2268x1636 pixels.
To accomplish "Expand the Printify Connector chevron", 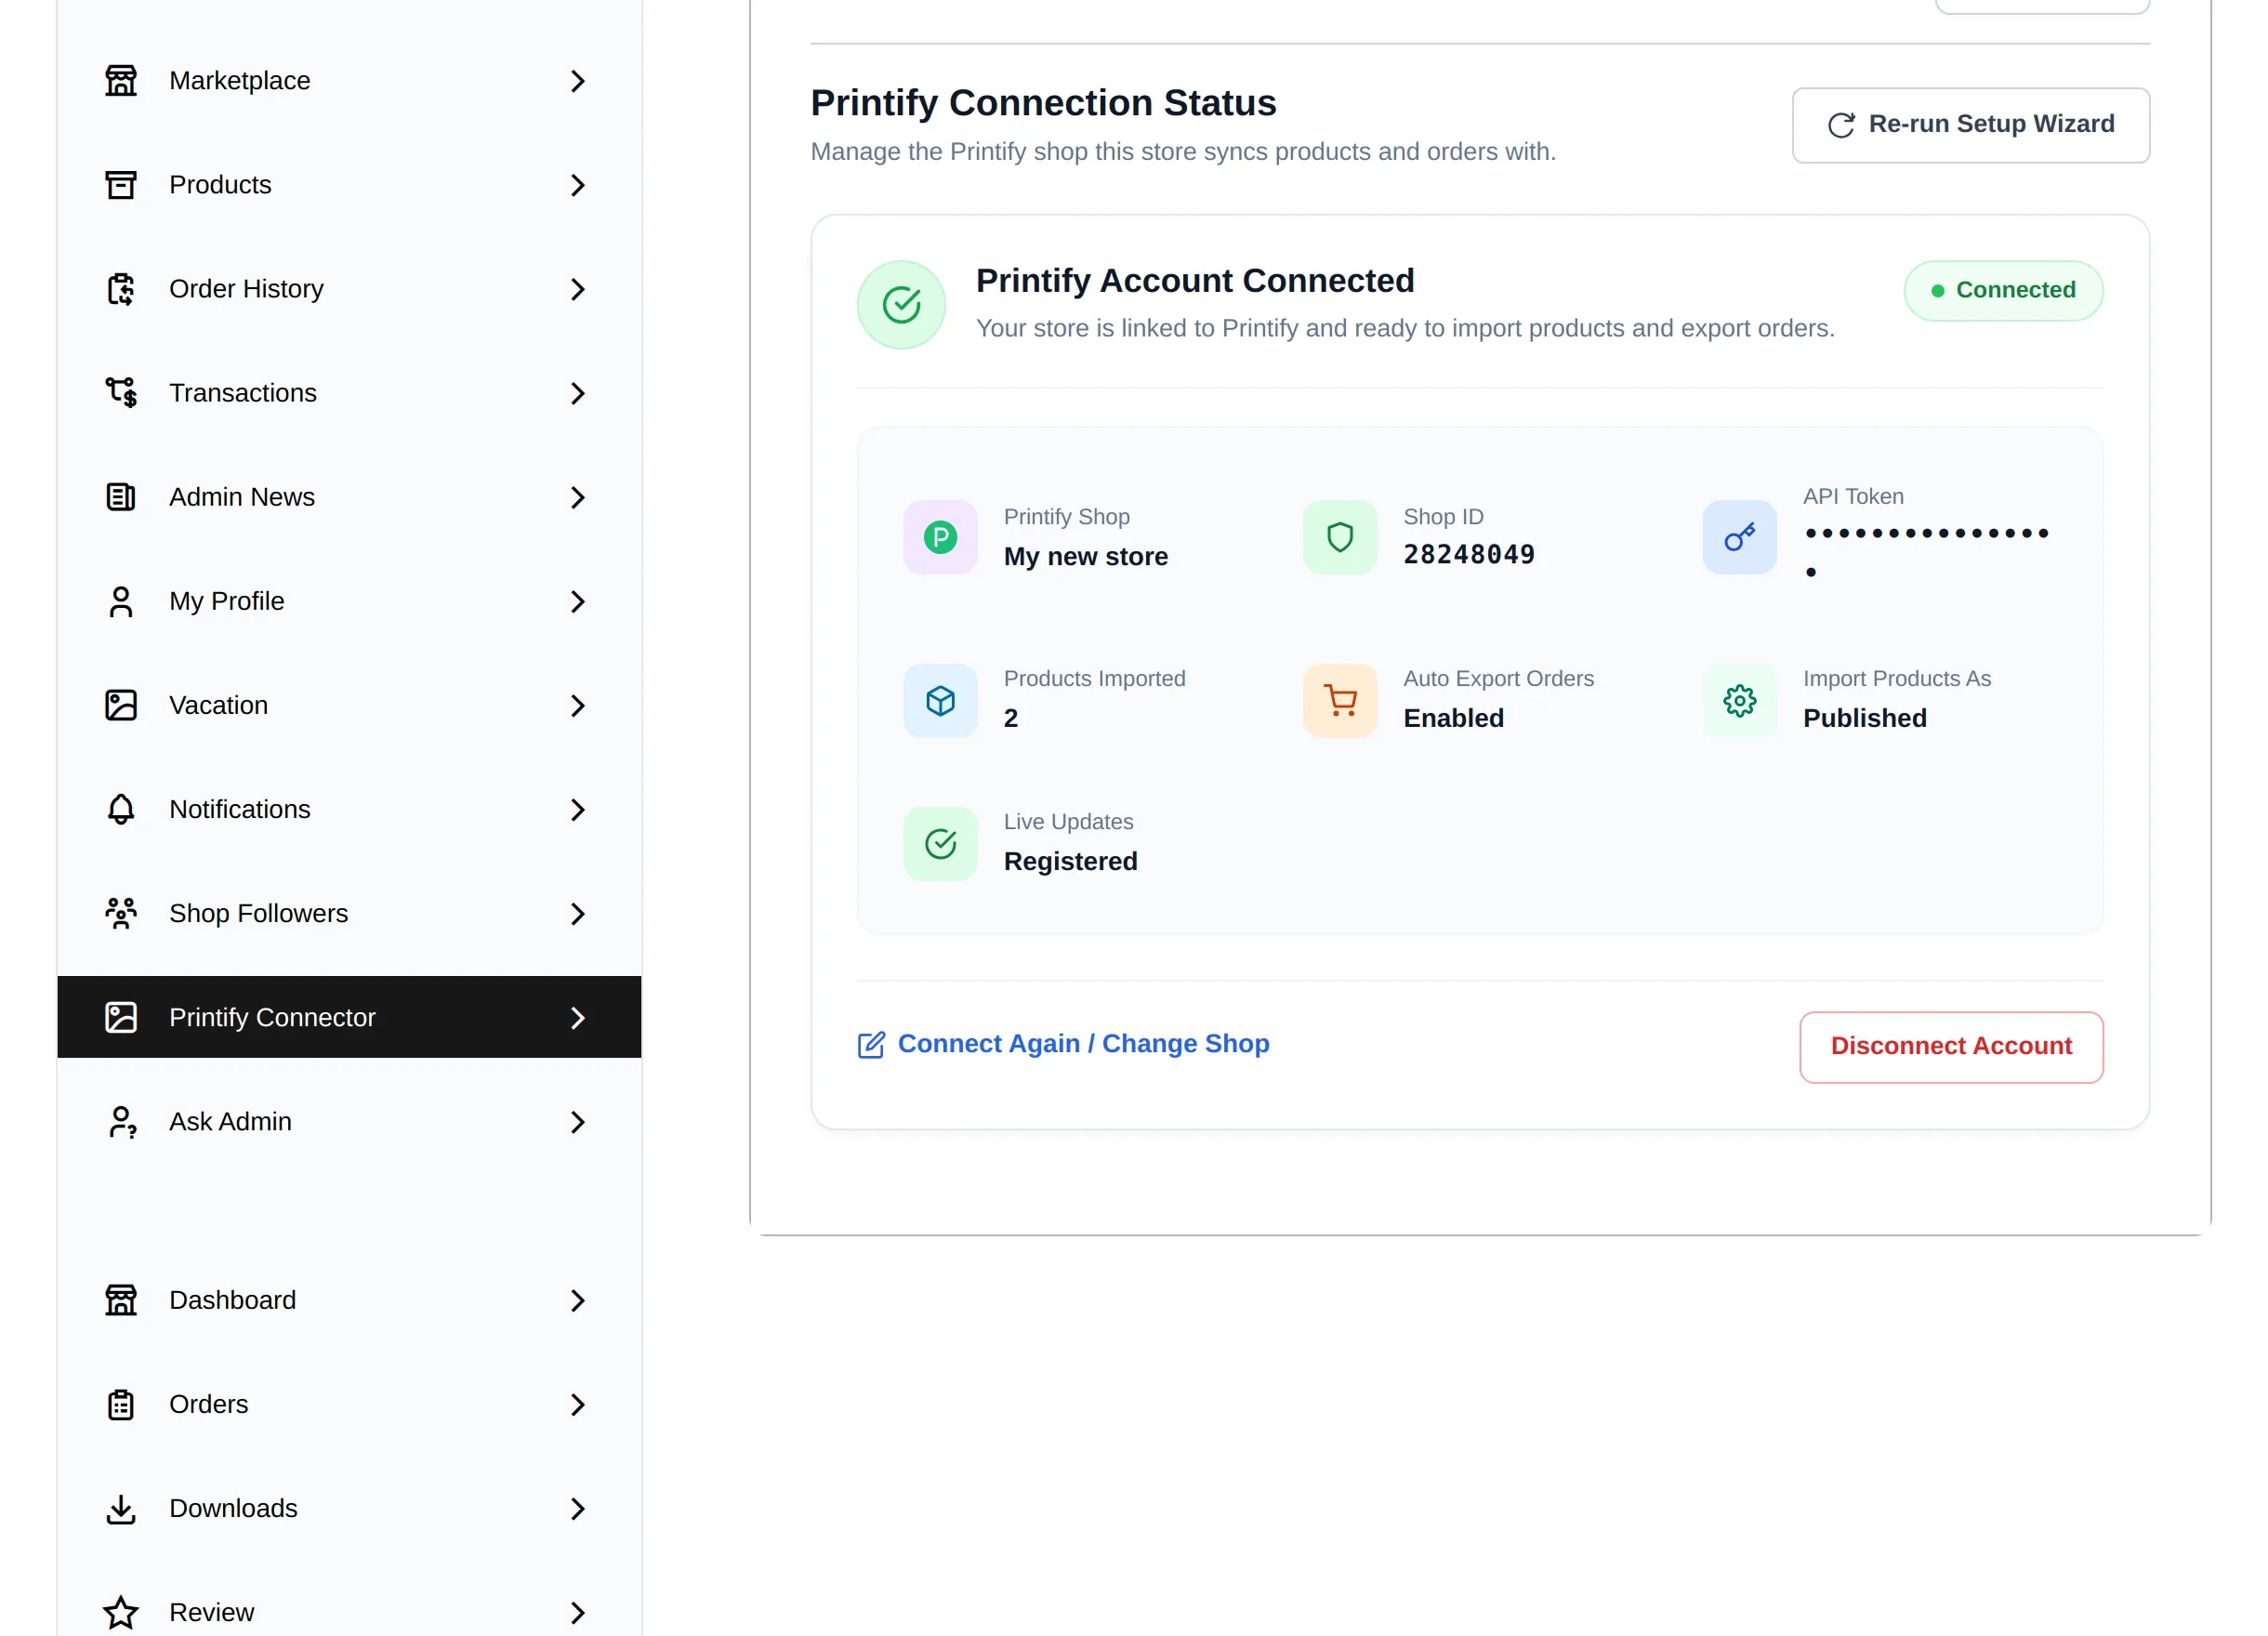I will click(577, 1017).
